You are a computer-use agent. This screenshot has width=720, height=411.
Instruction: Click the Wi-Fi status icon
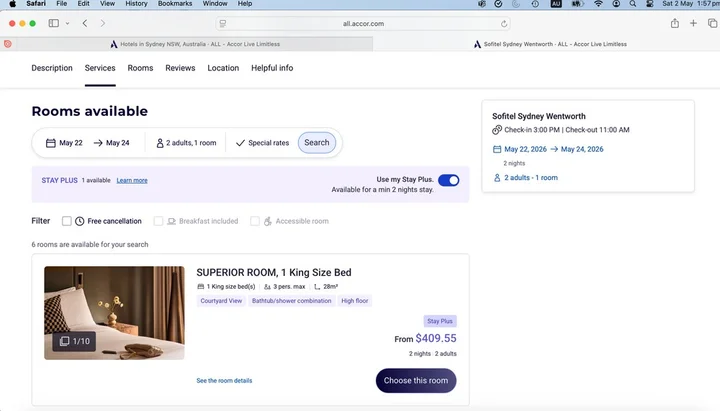(x=598, y=4)
